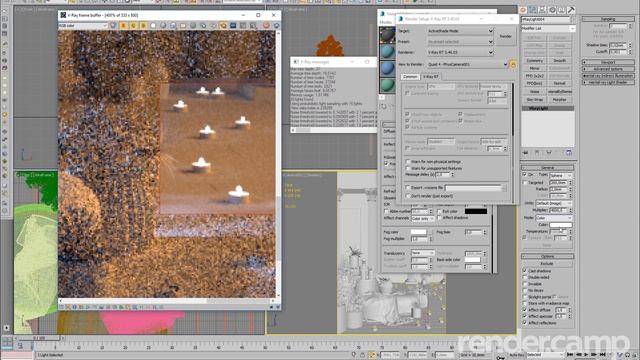Click the Symmetry modifier button
This screenshot has height=360, width=640.
point(534,60)
